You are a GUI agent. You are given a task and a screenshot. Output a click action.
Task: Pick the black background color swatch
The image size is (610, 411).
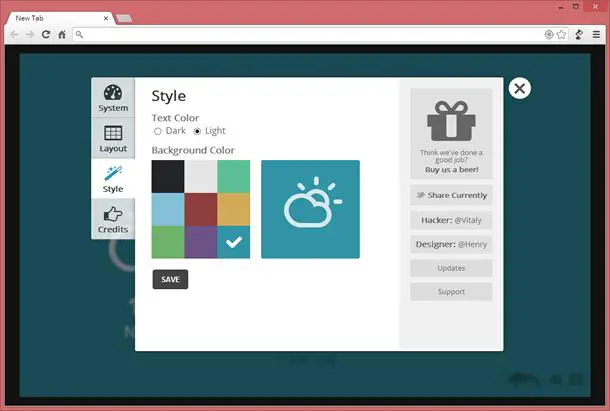pyautogui.click(x=168, y=176)
